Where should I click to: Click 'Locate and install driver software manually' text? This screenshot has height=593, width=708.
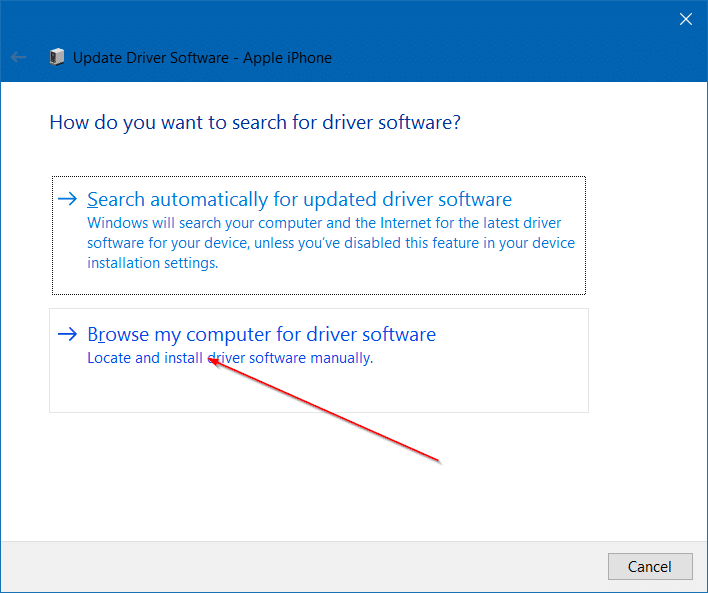(230, 358)
